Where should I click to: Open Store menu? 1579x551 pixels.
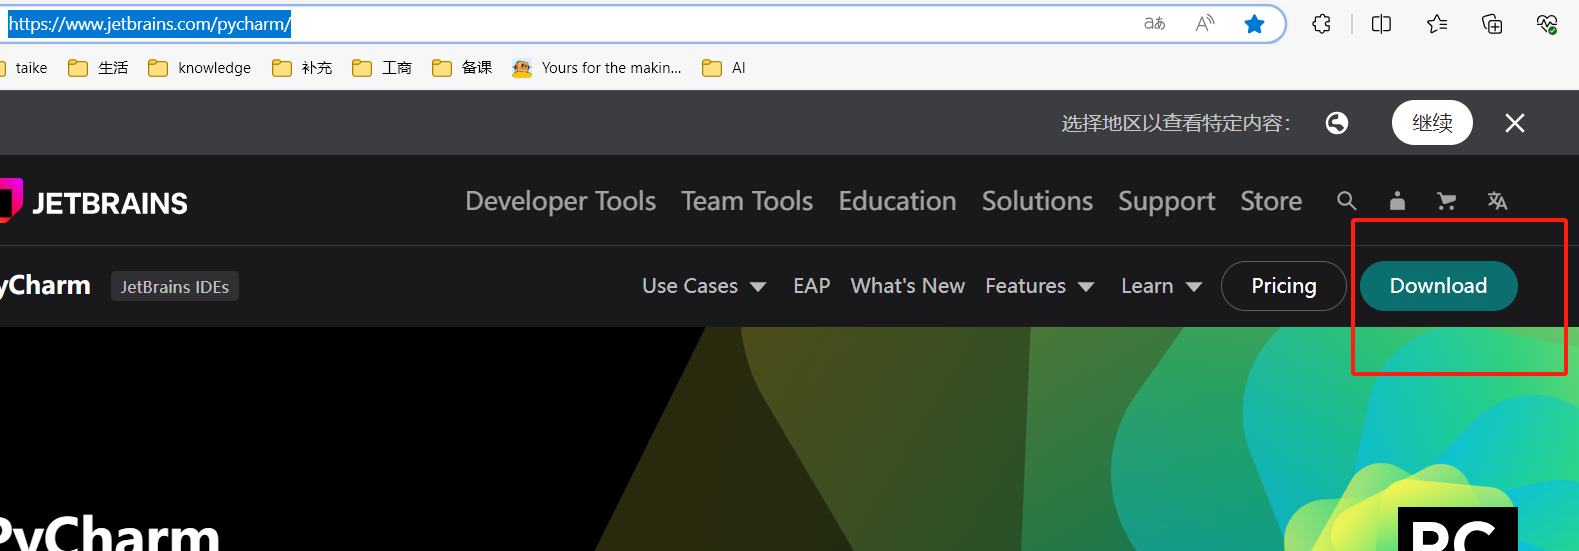click(1271, 201)
